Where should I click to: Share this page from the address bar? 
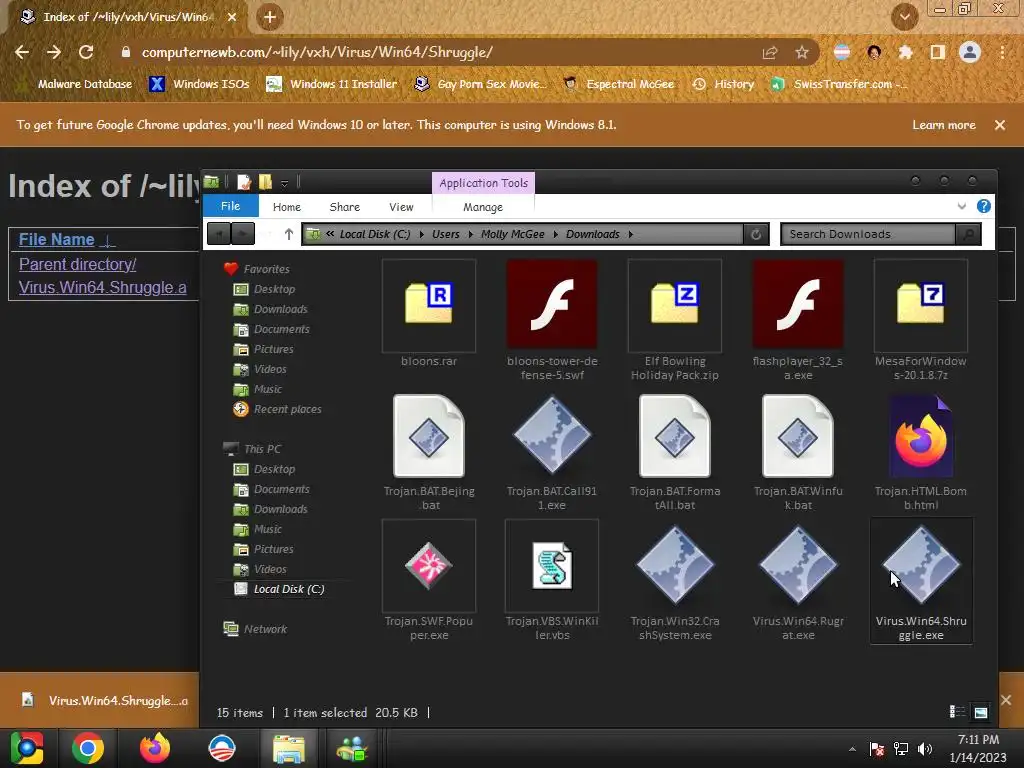tap(770, 53)
